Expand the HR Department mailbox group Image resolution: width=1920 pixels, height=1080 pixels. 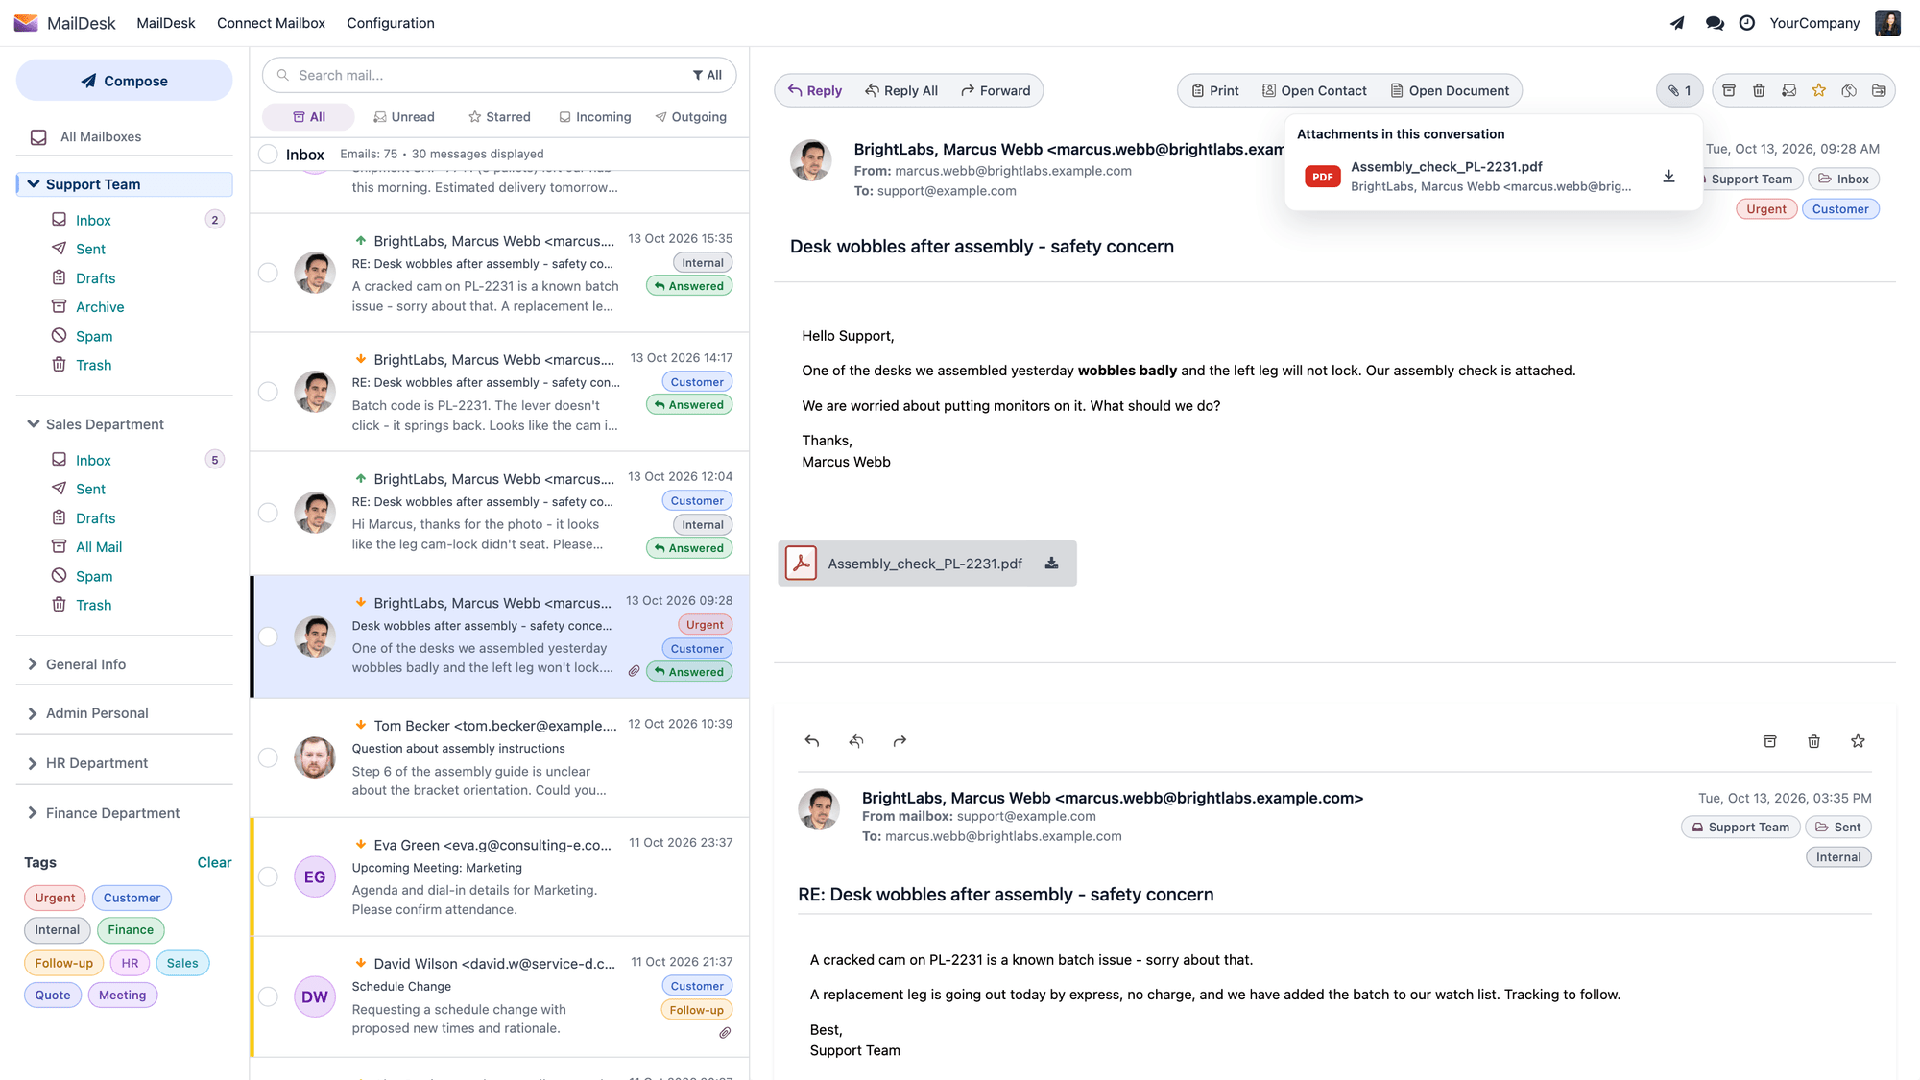(x=33, y=763)
